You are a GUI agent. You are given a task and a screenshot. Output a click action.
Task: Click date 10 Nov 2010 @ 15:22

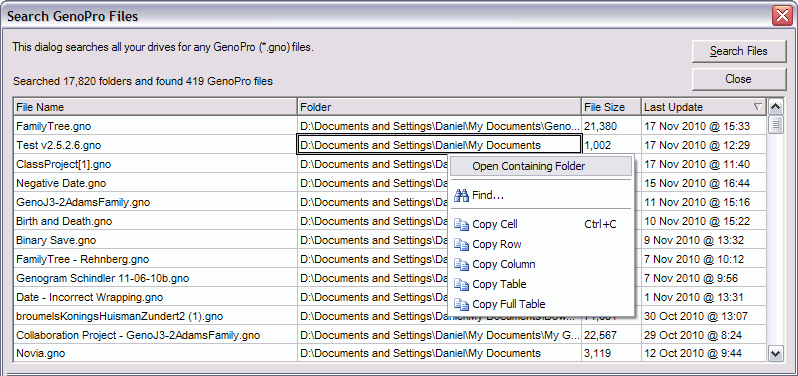pos(697,221)
